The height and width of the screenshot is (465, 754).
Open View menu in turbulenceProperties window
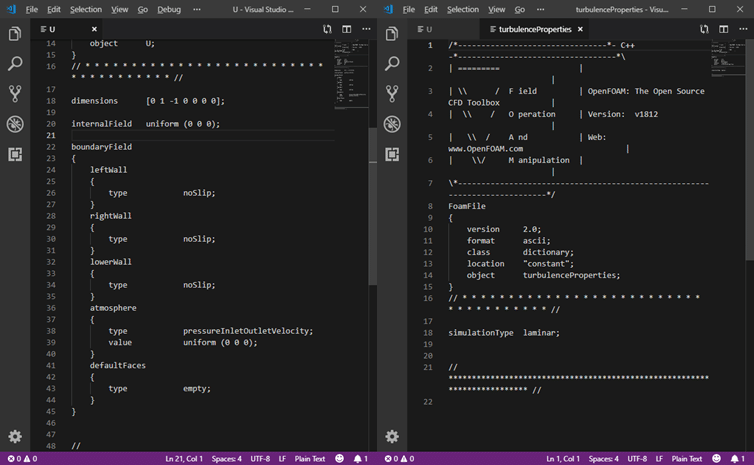[496, 9]
